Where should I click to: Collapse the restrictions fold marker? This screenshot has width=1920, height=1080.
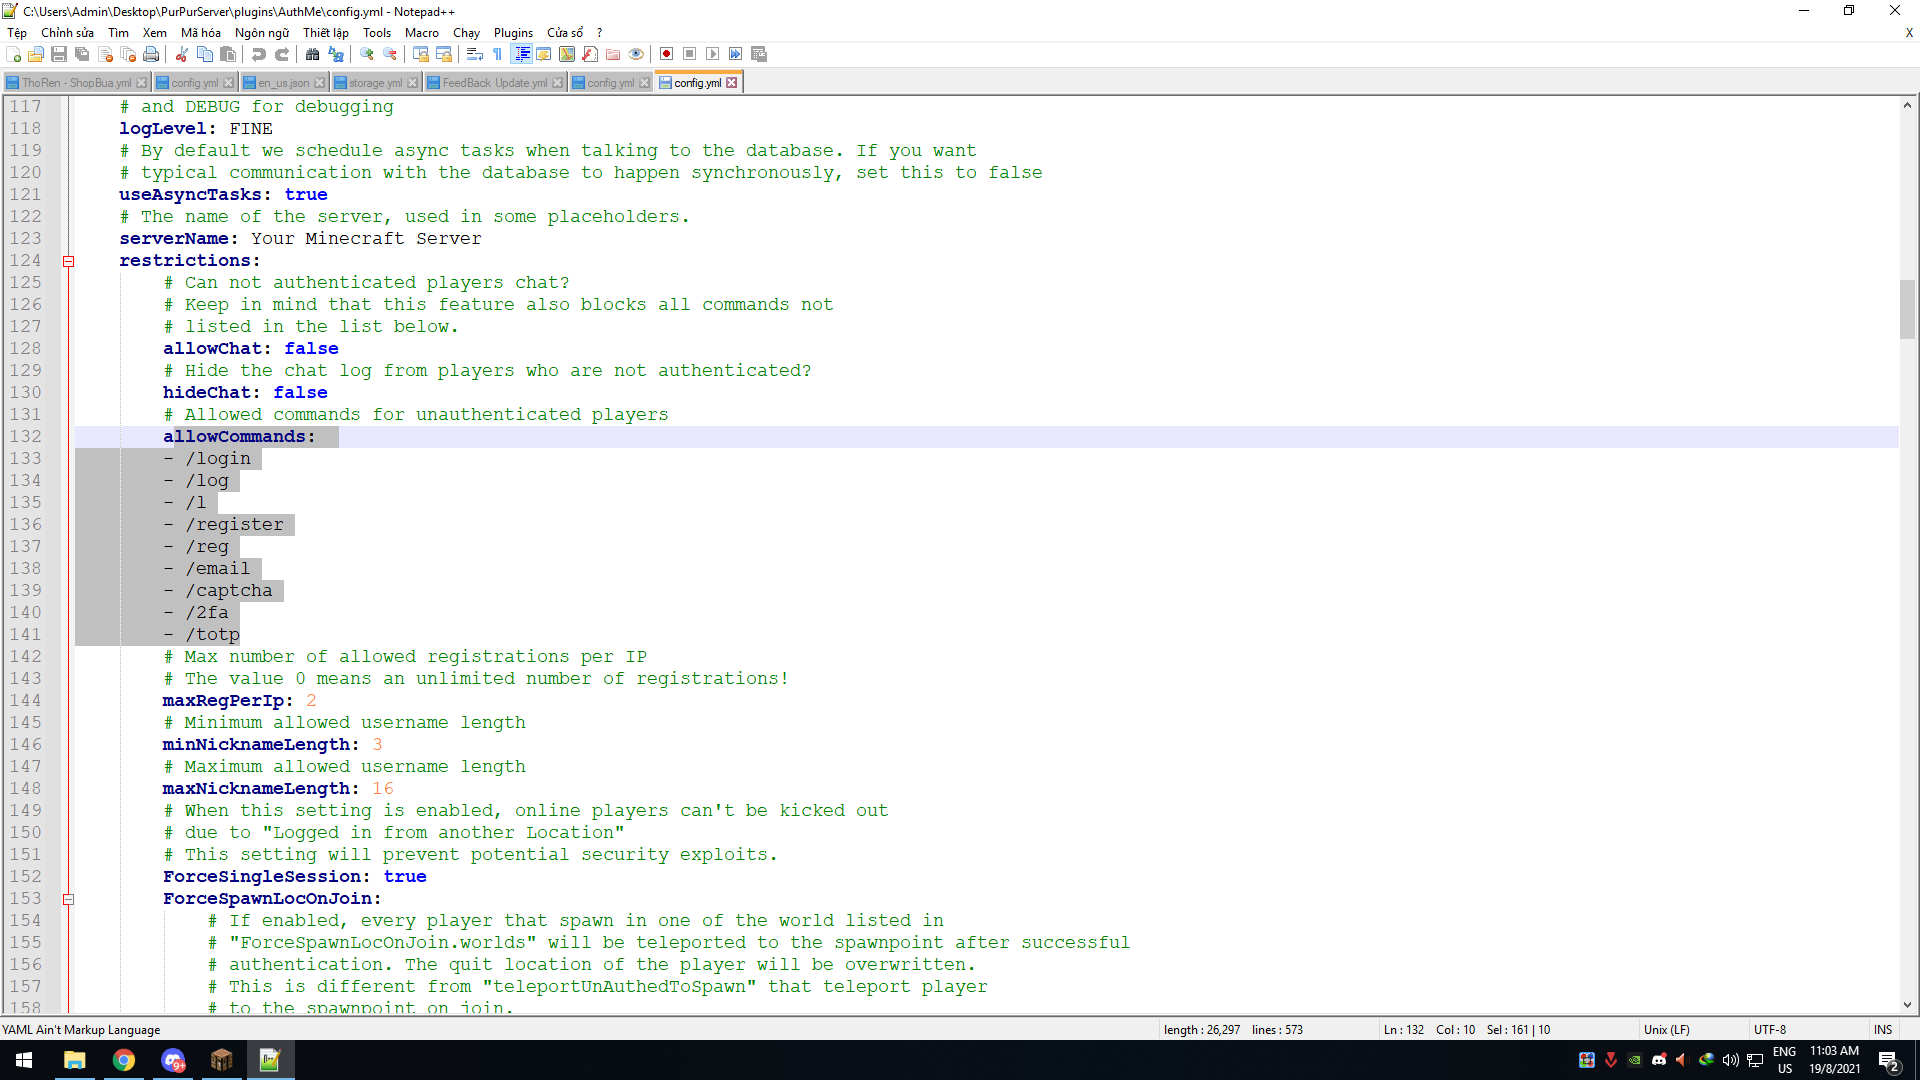click(x=69, y=261)
